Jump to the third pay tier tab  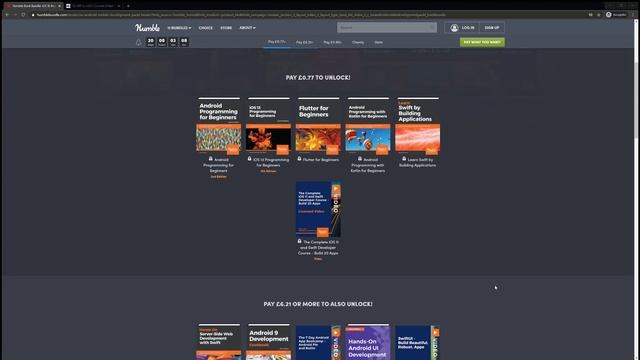tap(332, 42)
